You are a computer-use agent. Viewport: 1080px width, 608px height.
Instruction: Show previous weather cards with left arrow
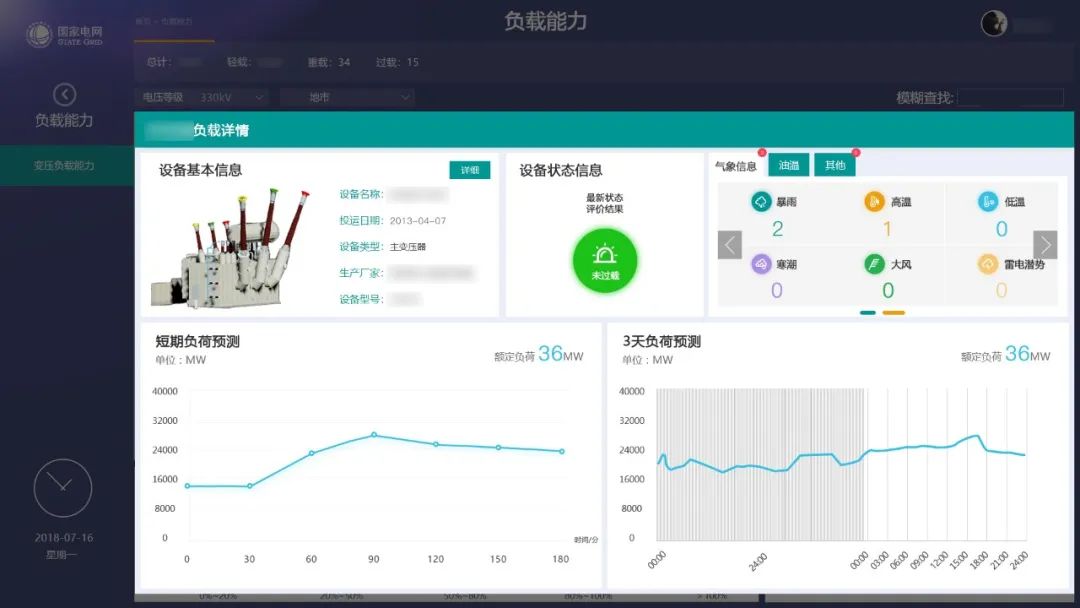(729, 244)
